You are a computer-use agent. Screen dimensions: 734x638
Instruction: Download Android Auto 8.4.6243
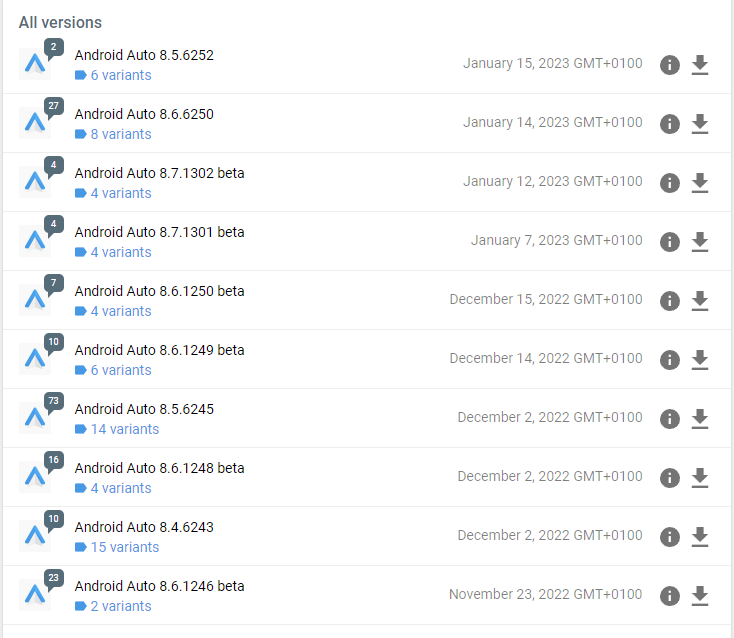[x=700, y=537]
